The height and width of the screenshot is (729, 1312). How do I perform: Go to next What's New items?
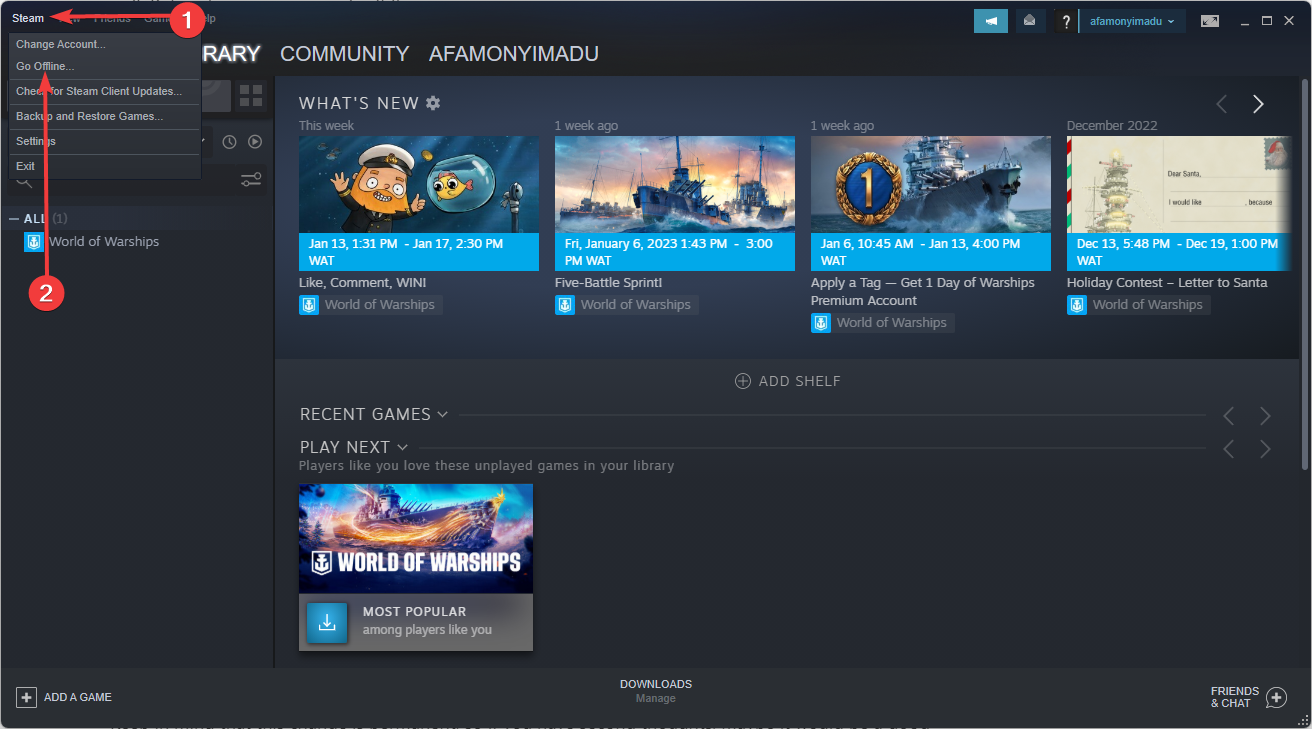pos(1258,104)
